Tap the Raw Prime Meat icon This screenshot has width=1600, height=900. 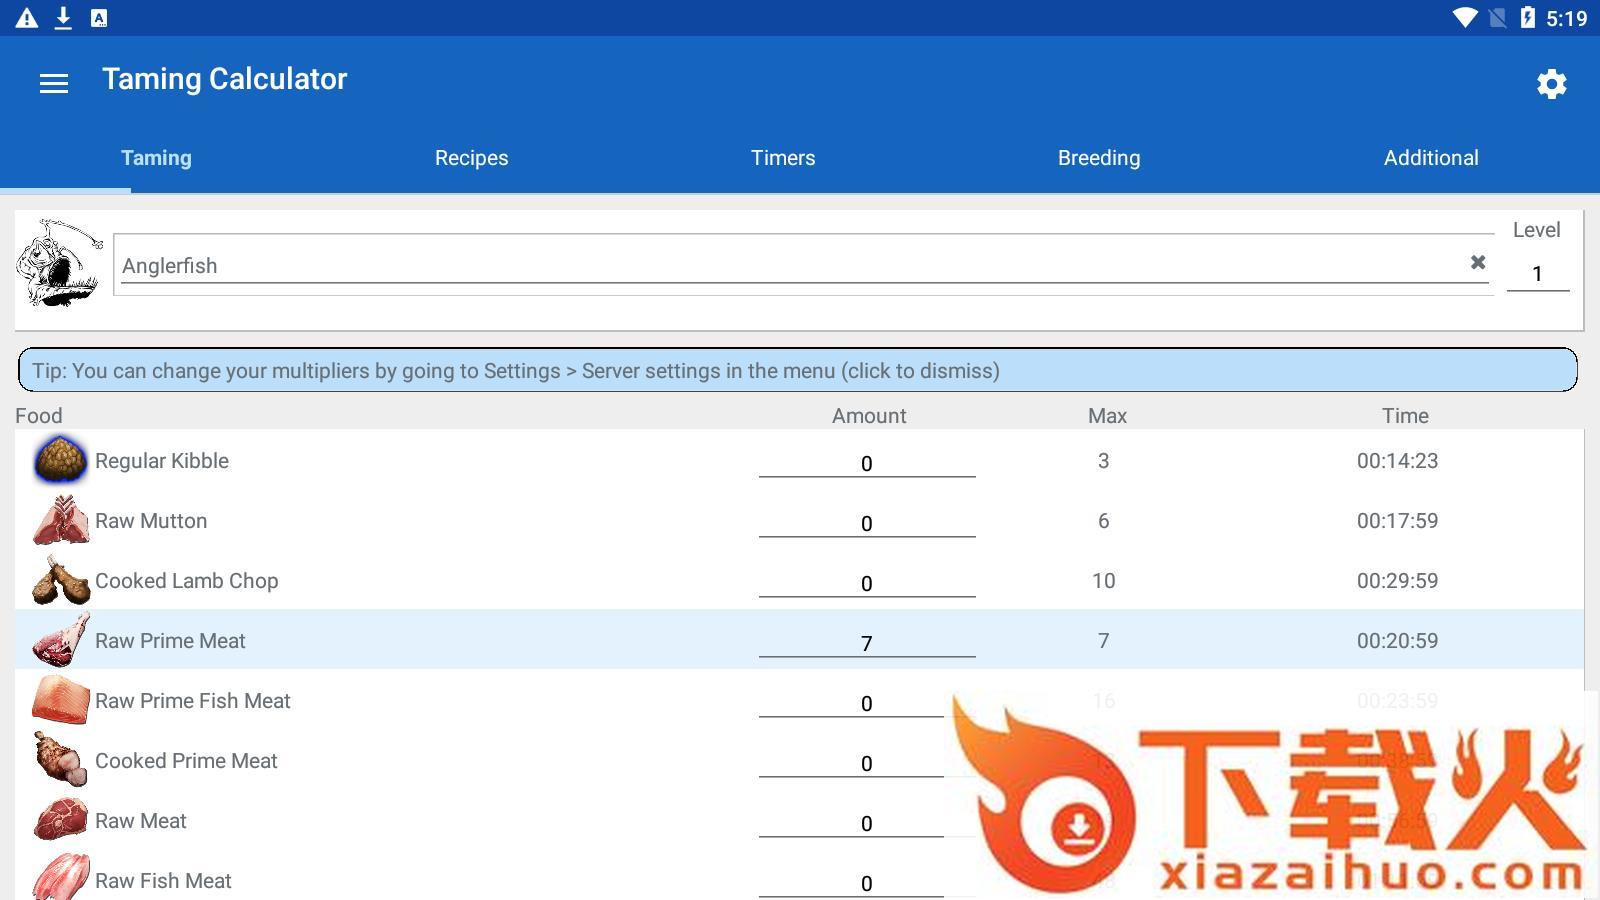(60, 641)
